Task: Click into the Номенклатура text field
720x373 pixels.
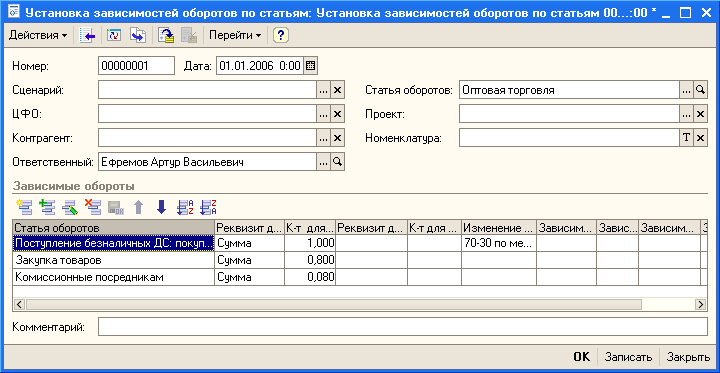Action: (569, 138)
